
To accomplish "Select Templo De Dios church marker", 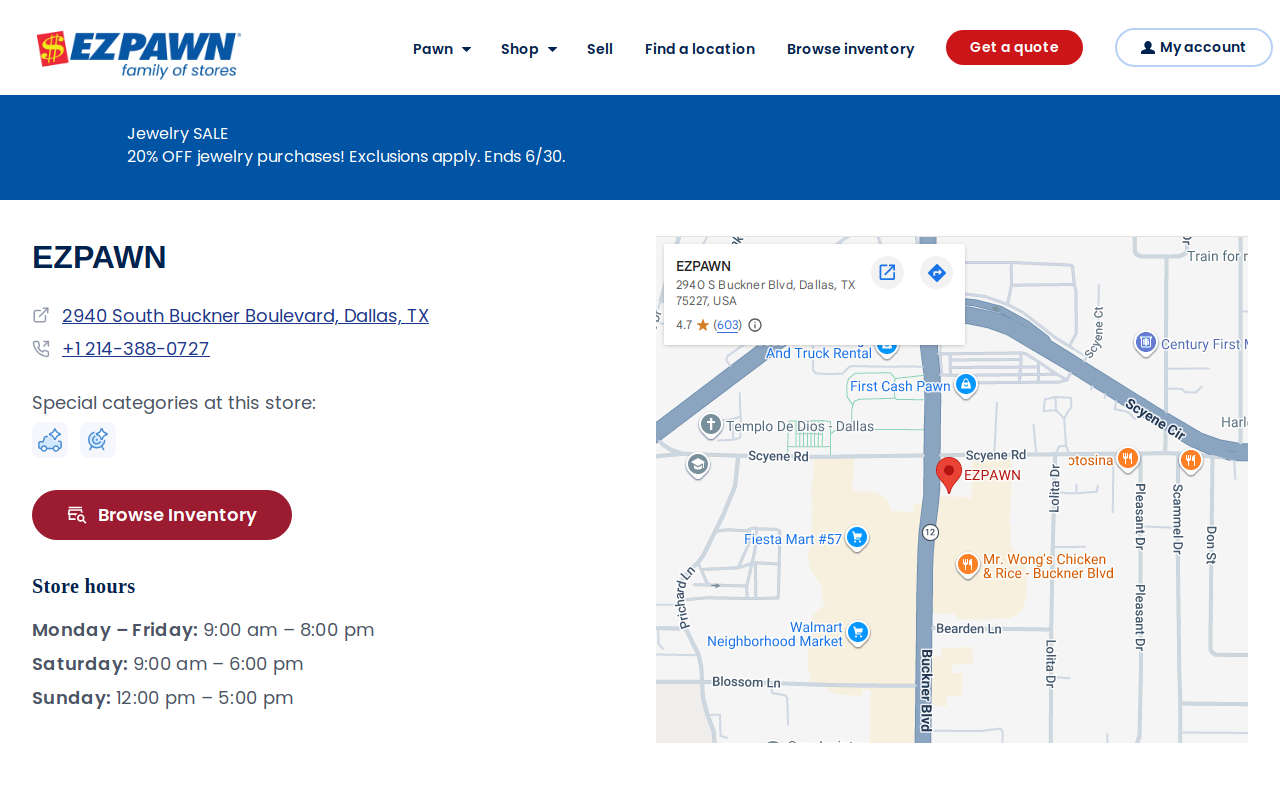I will pos(711,425).
